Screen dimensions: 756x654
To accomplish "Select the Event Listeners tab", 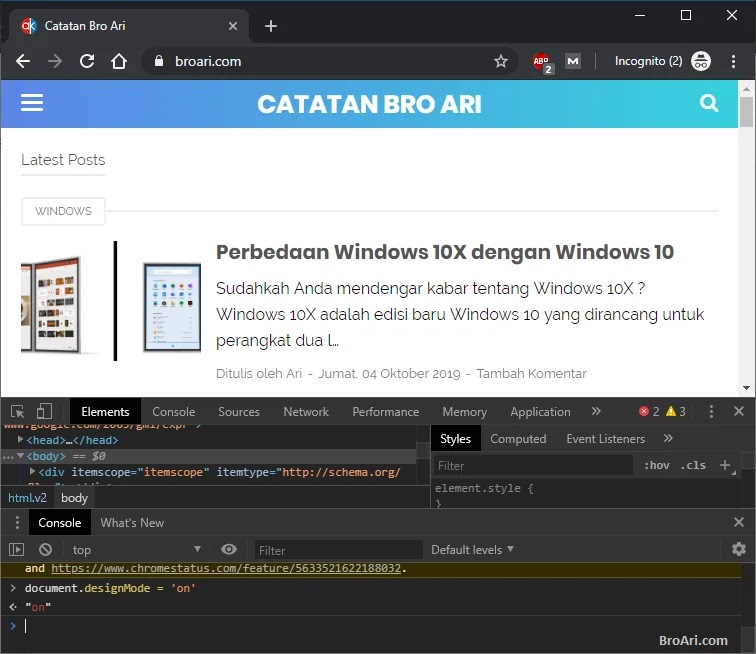I will [606, 439].
